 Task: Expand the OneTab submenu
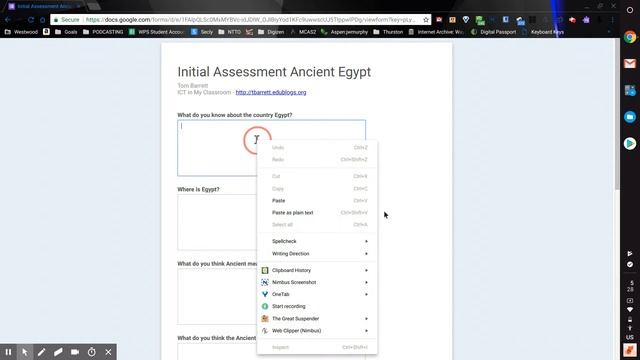(317, 294)
